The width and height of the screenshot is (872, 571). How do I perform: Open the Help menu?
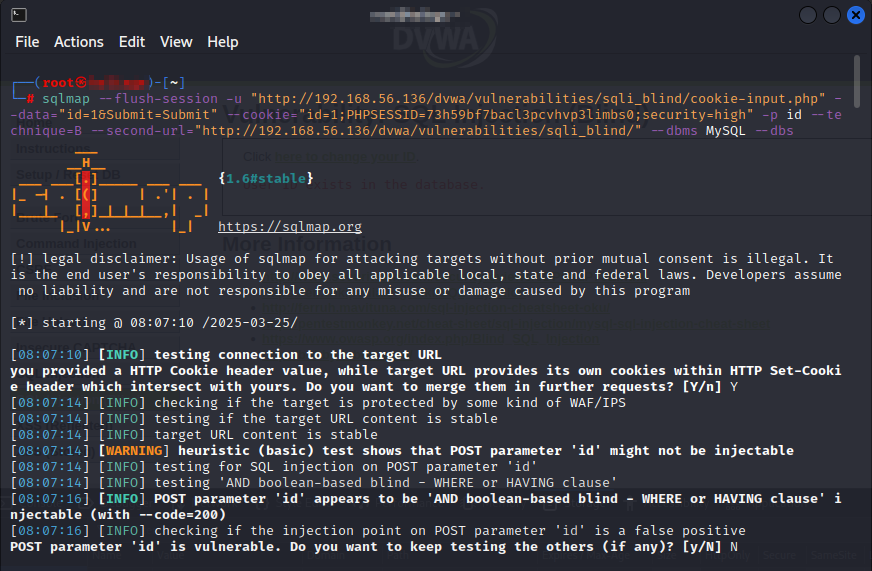point(222,42)
